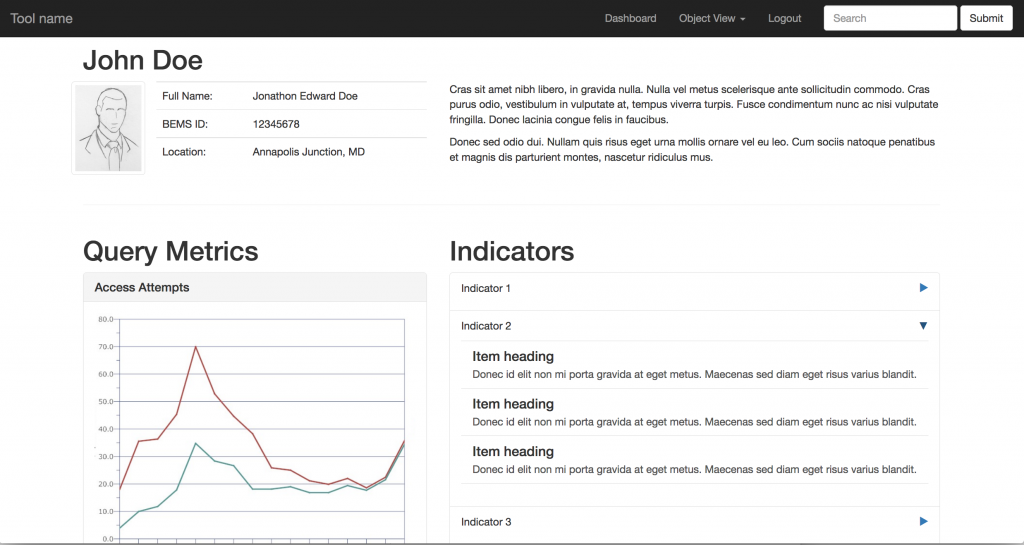This screenshot has height=545, width=1024.
Task: Click the red line peak on chart
Action: pos(195,347)
